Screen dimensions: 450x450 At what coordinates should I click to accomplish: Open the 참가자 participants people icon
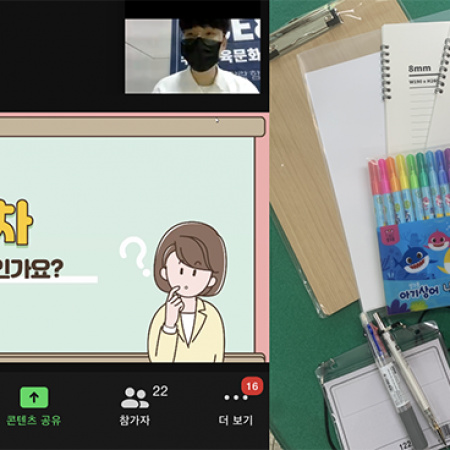[x=134, y=398]
